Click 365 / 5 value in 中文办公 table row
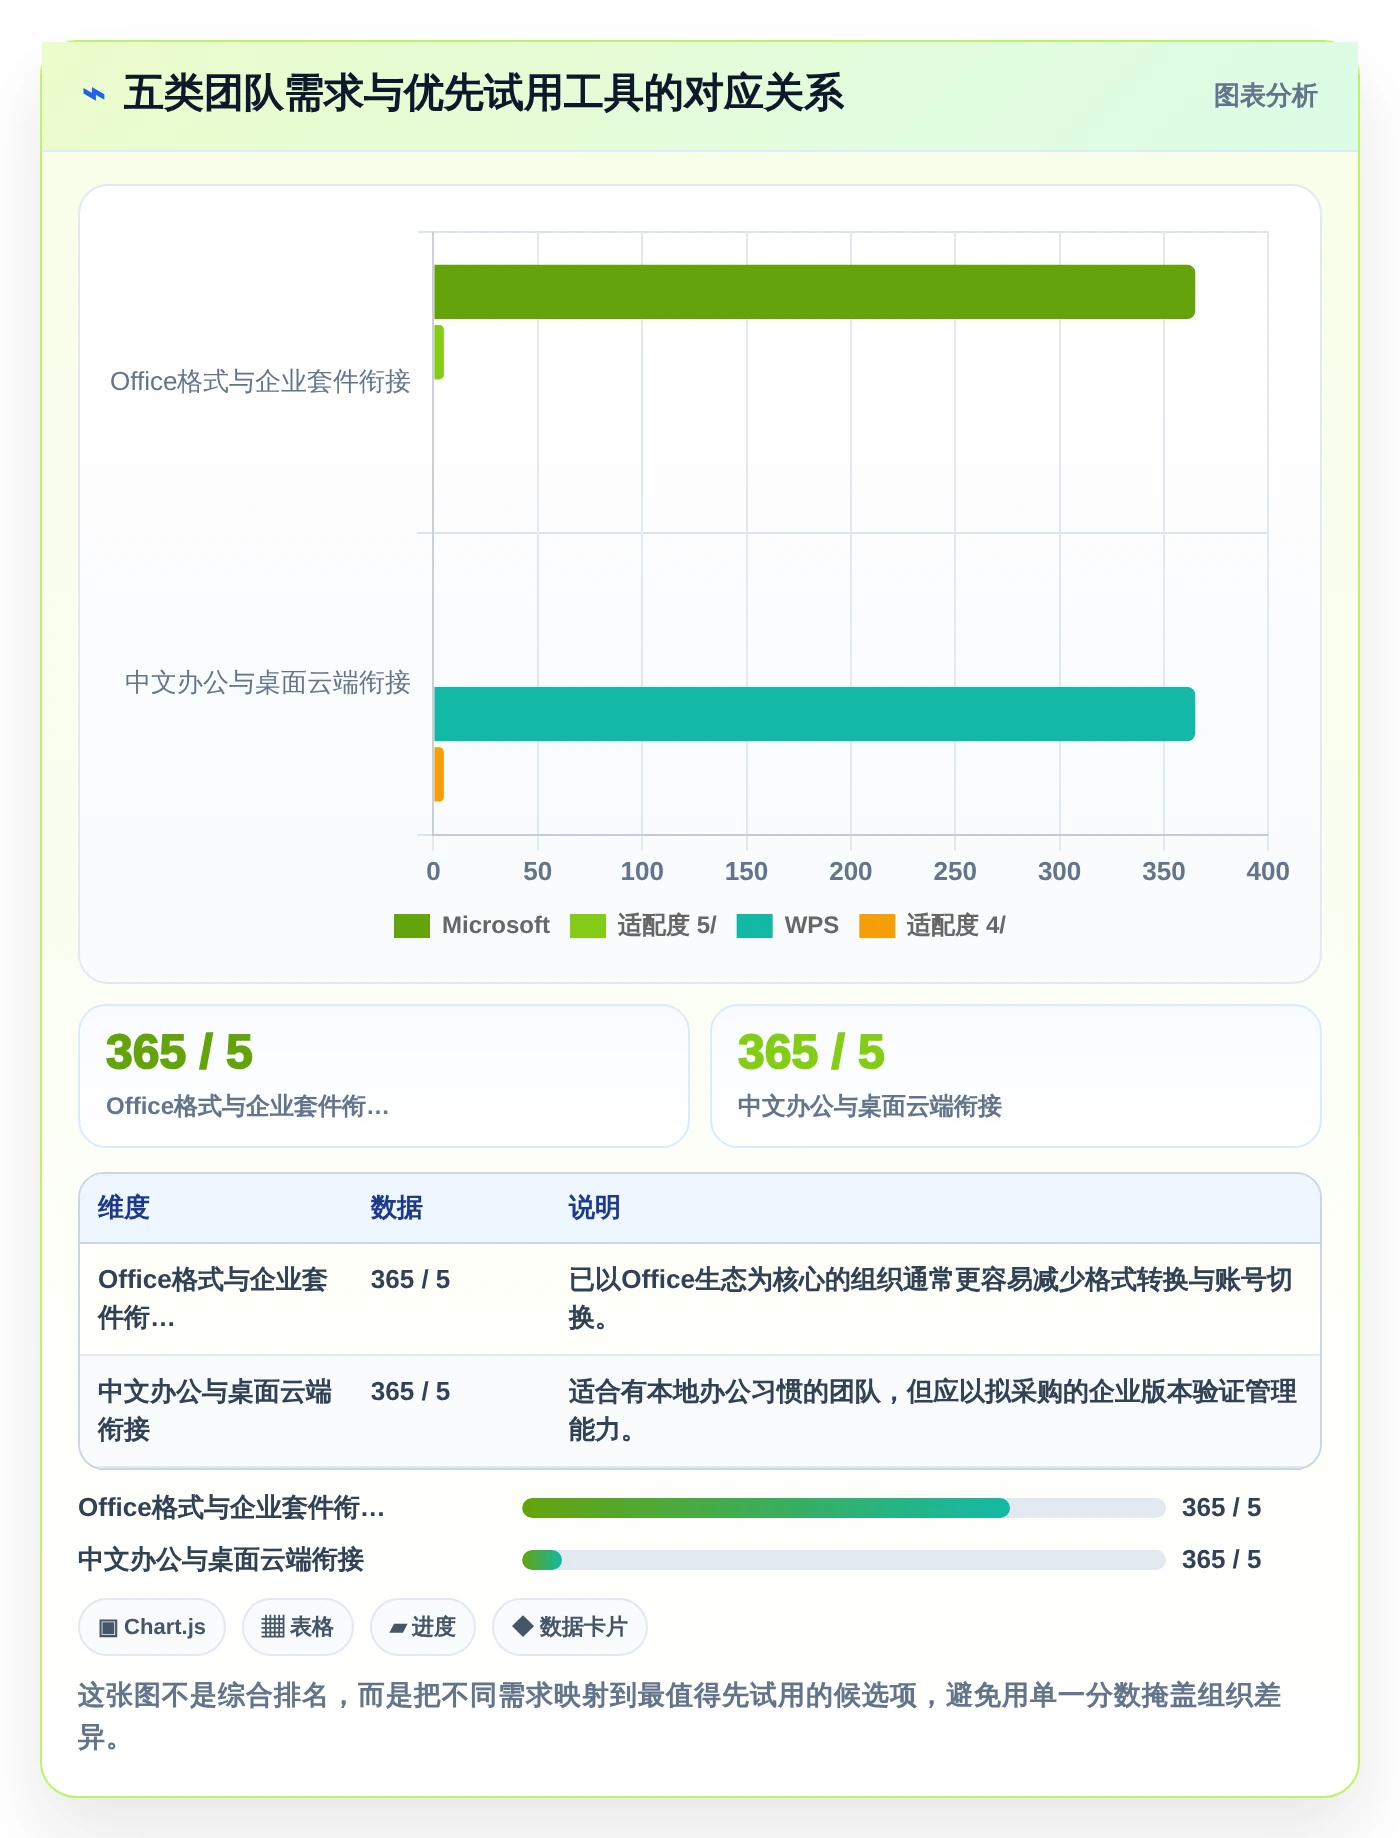Screen dimensions: 1400x1838 coord(411,1392)
